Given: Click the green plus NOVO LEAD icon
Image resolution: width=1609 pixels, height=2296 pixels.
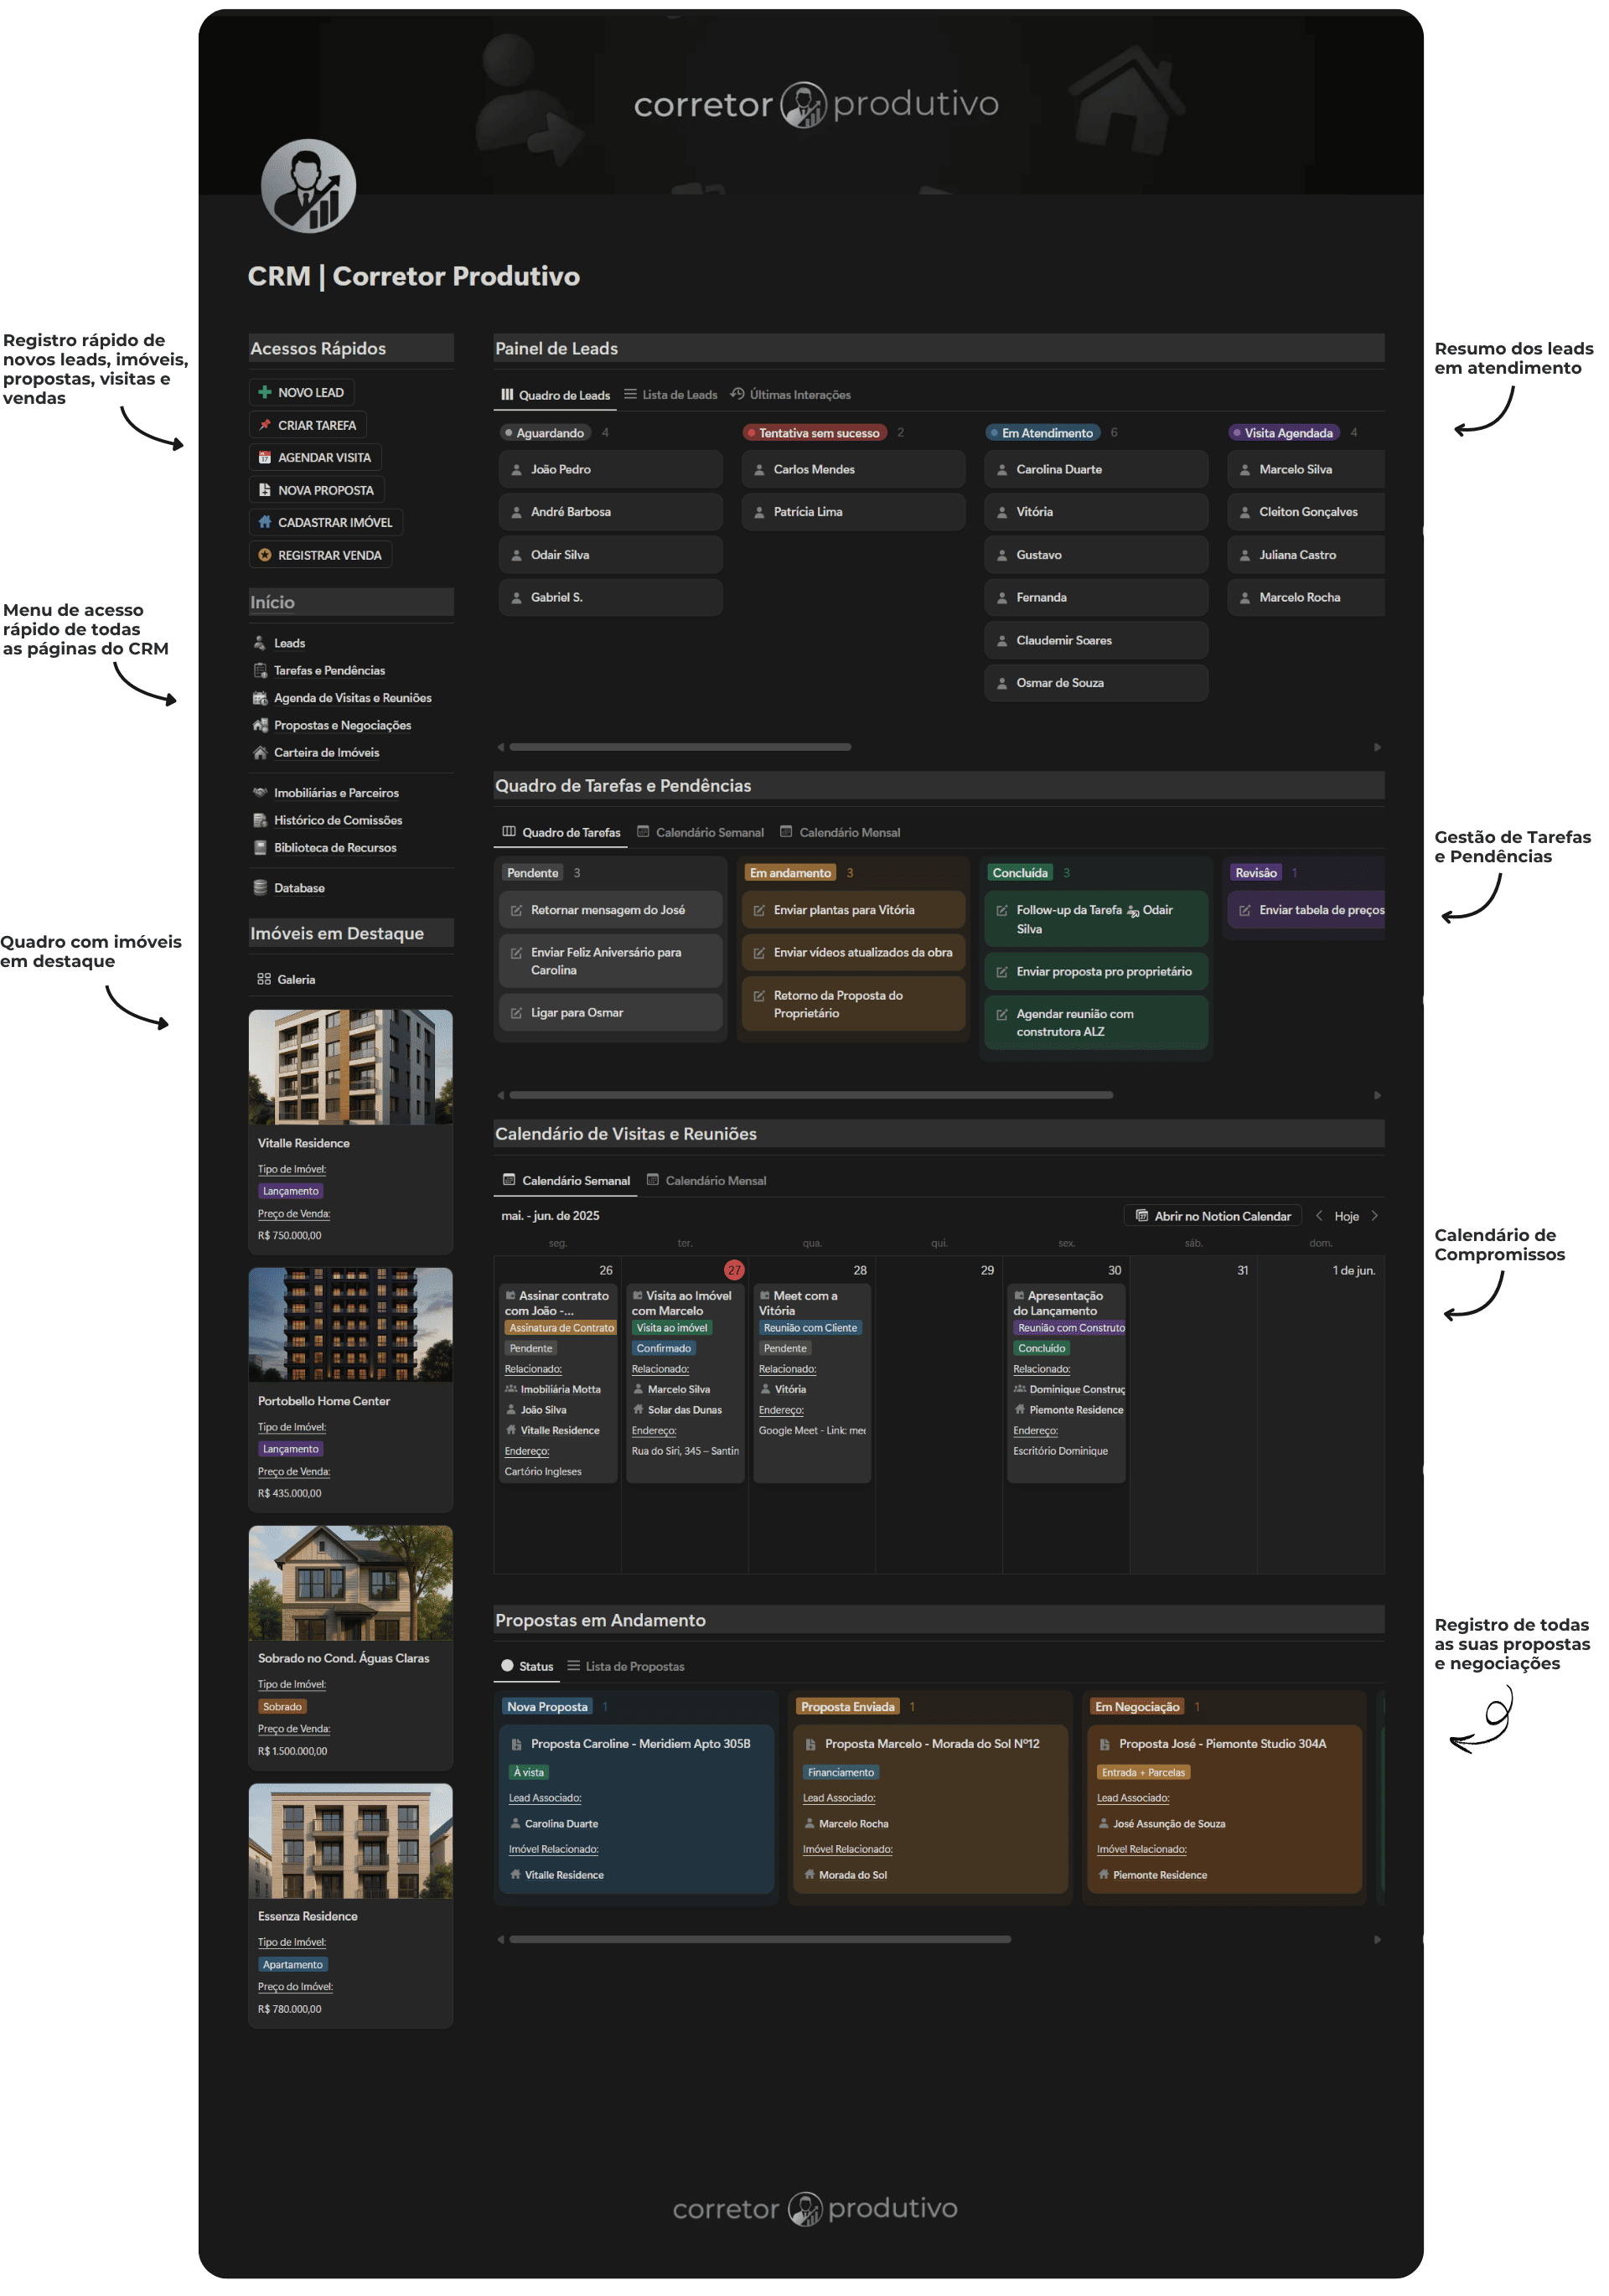Looking at the screenshot, I should [x=265, y=392].
